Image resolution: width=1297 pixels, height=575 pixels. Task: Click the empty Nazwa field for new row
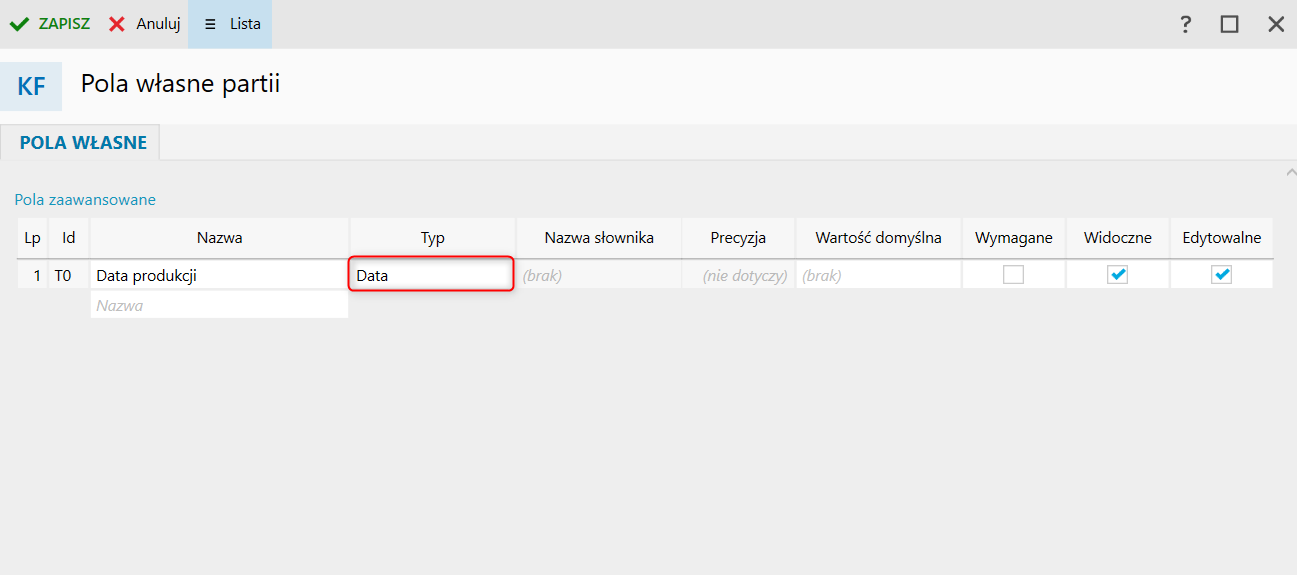coord(219,305)
